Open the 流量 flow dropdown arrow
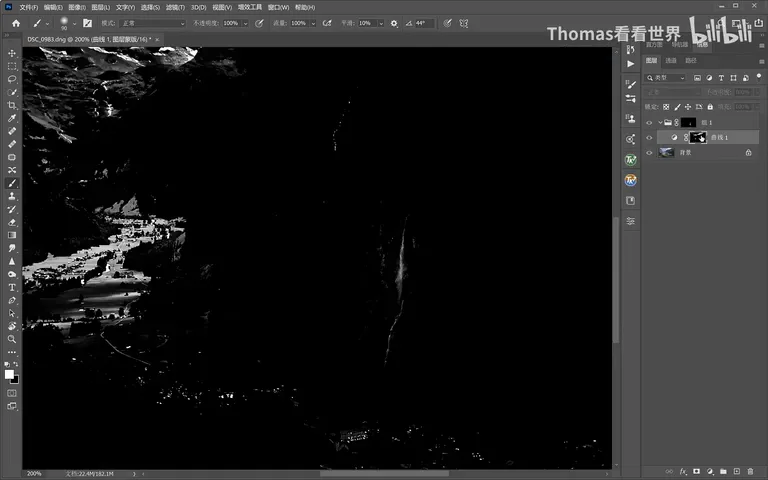 (x=313, y=24)
